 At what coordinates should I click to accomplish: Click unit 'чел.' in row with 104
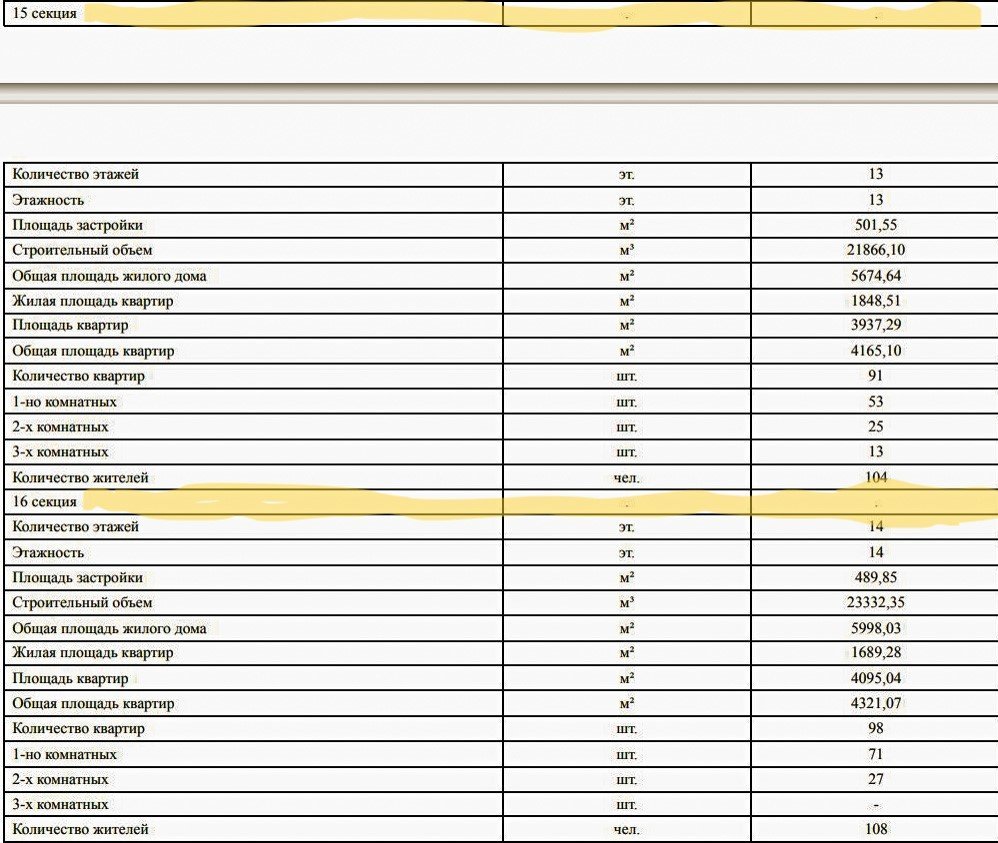tap(626, 478)
